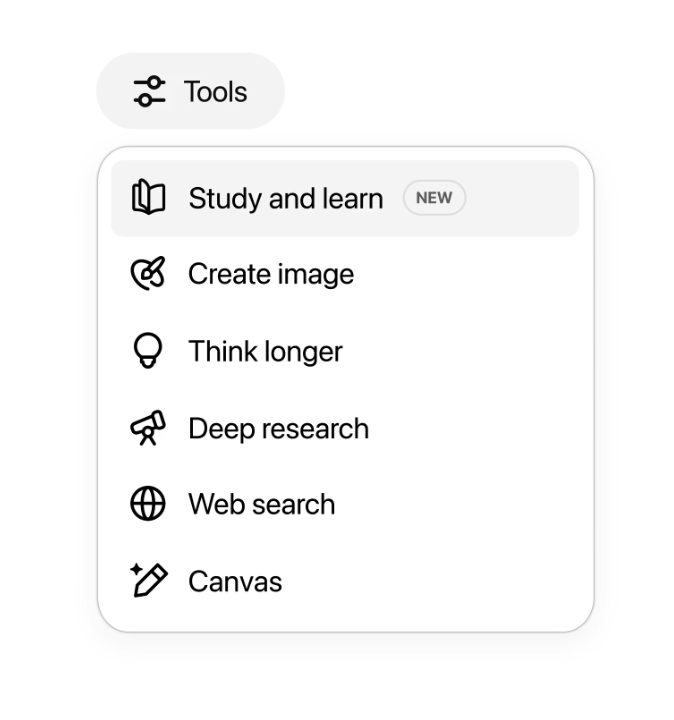The height and width of the screenshot is (720, 674).
Task: Turn on Web search tool
Action: tap(345, 504)
